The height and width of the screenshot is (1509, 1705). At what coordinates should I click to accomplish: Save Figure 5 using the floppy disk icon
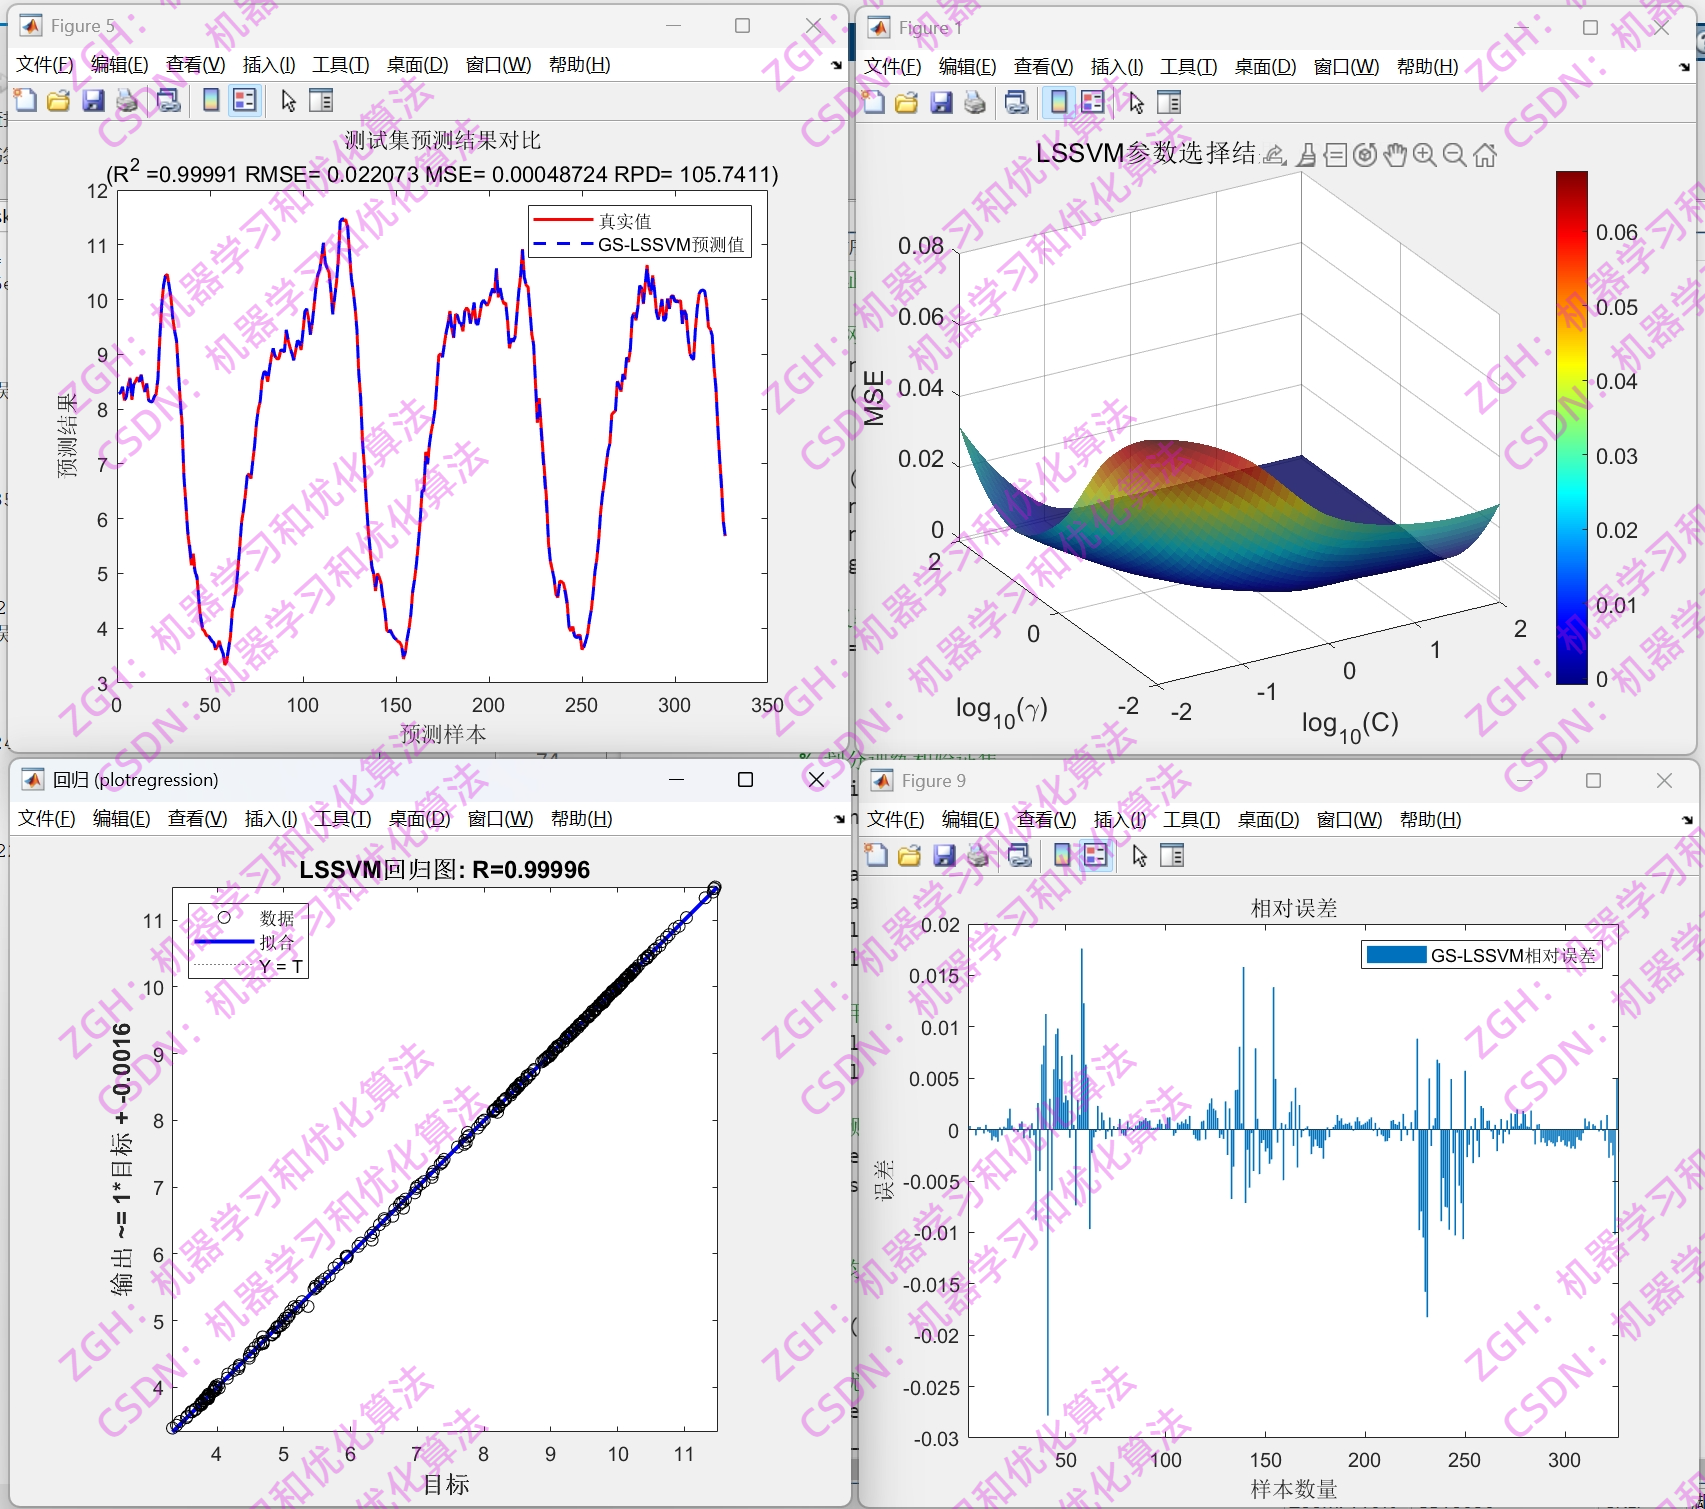click(93, 100)
